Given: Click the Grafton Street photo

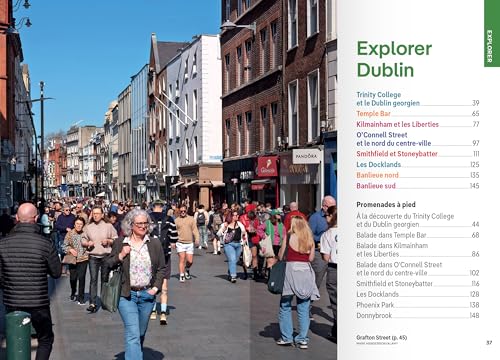Looking at the screenshot, I should (168, 180).
